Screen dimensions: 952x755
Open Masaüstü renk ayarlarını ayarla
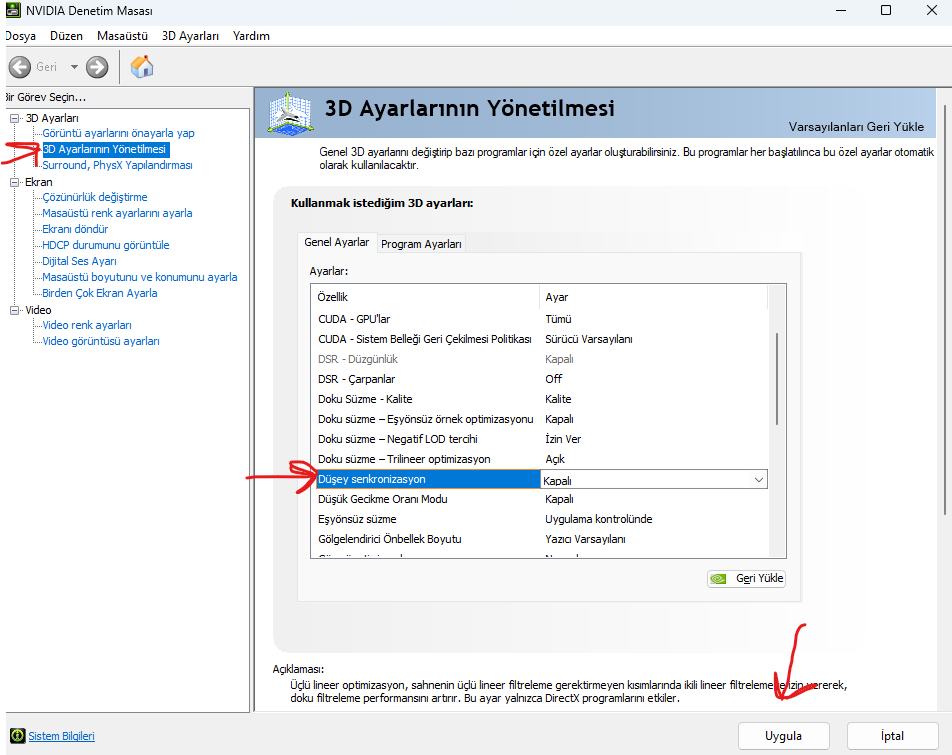(x=117, y=213)
